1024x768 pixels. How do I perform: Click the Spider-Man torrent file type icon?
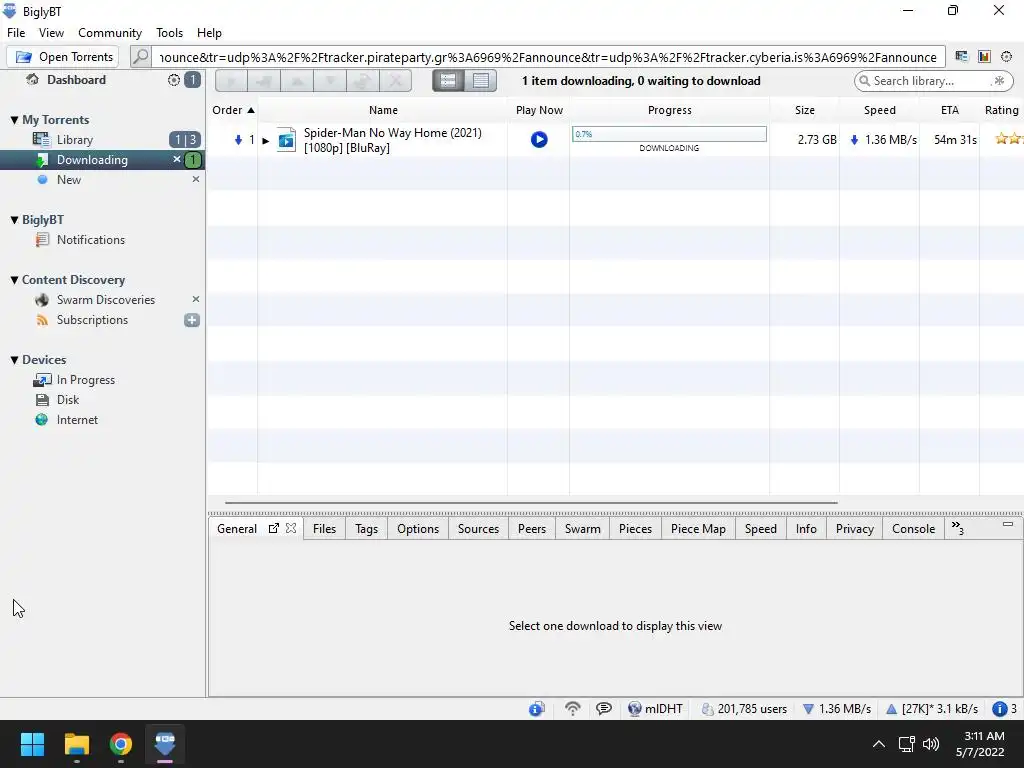(x=286, y=140)
